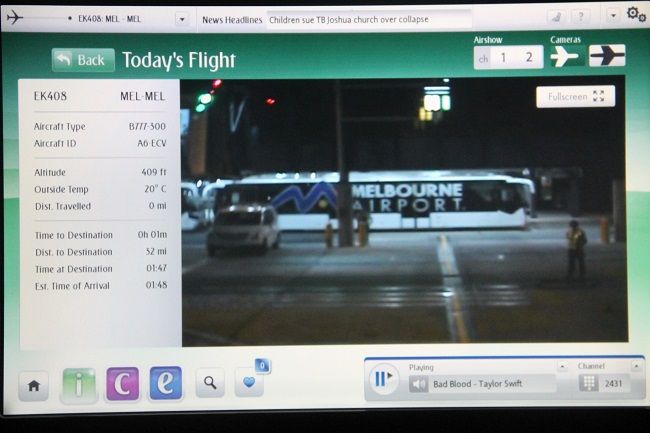Expand camera view with Fullscreen button
The width and height of the screenshot is (650, 433).
tap(575, 97)
